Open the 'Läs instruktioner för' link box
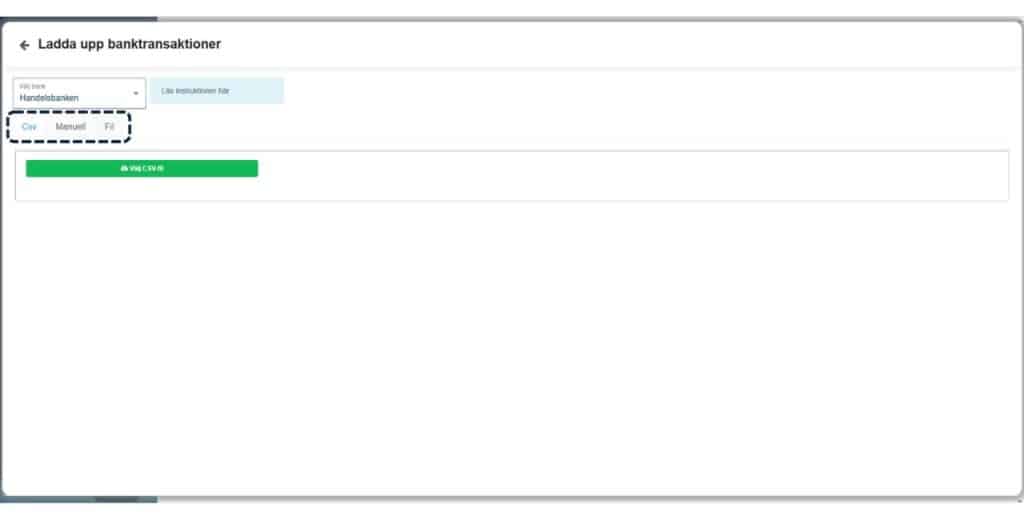This screenshot has width=1024, height=520. click(x=217, y=91)
